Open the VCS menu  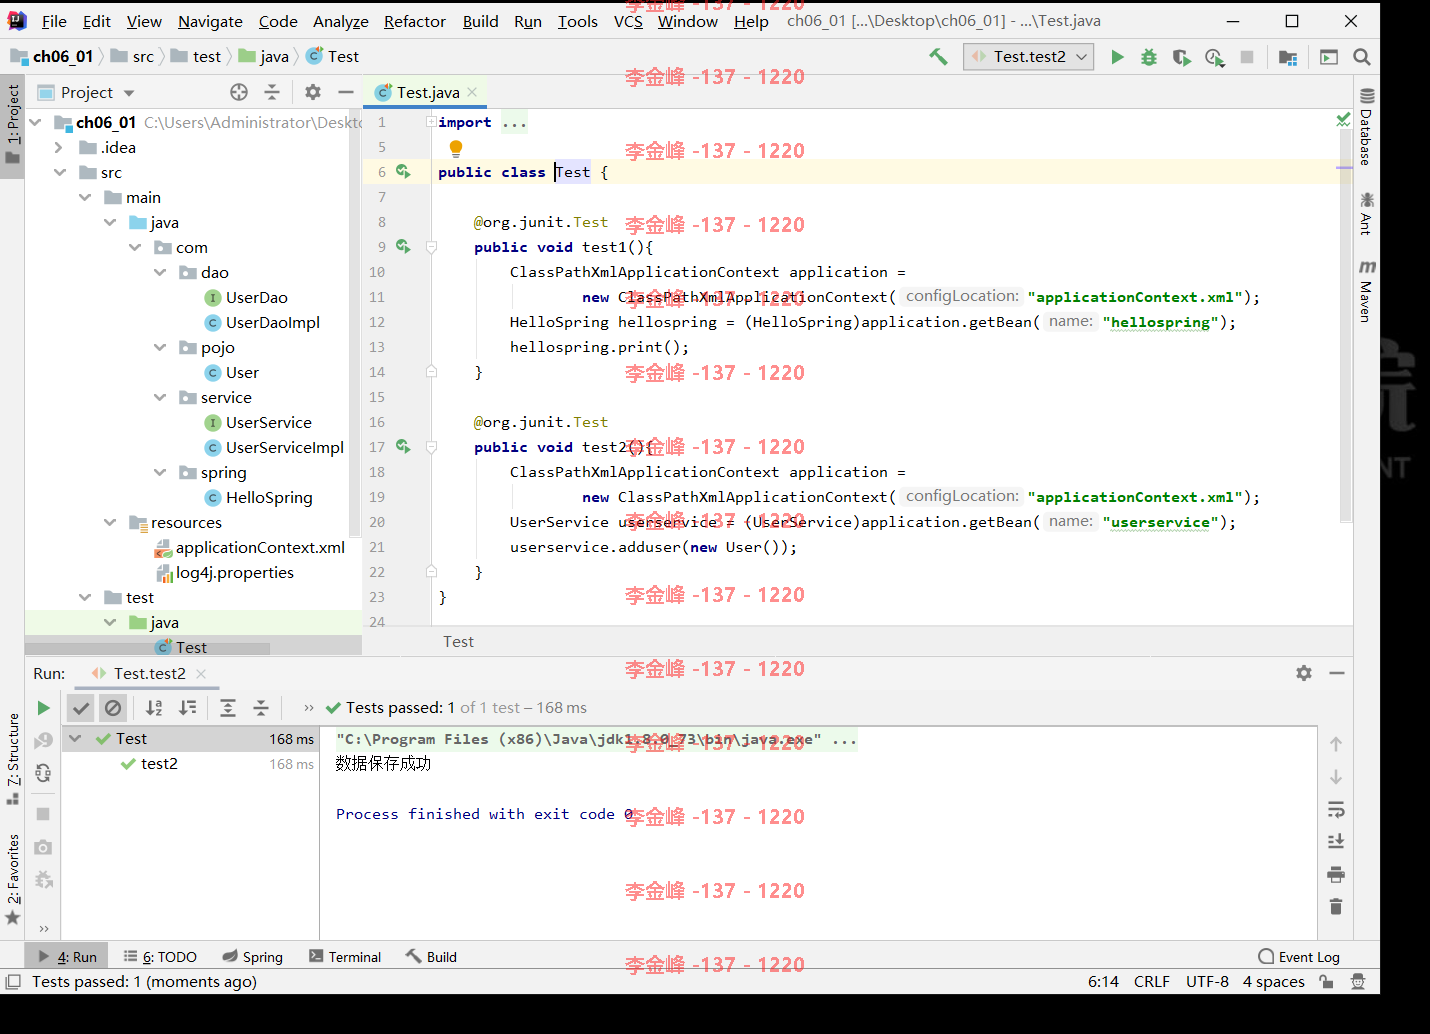click(x=628, y=21)
